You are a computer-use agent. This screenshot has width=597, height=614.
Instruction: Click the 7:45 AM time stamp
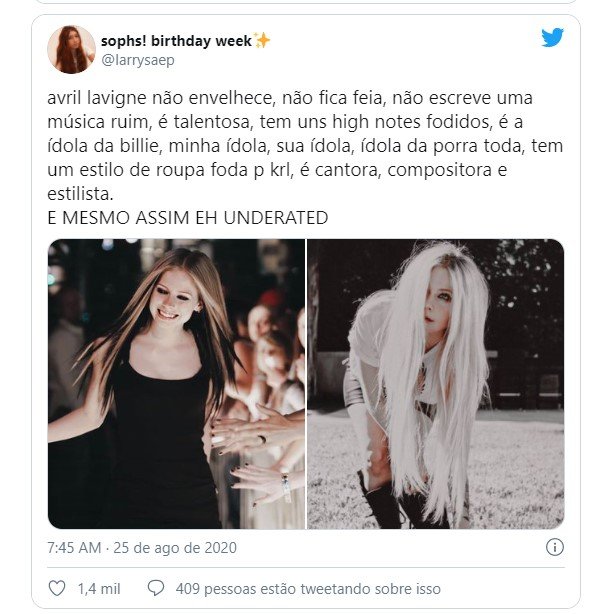(x=74, y=547)
